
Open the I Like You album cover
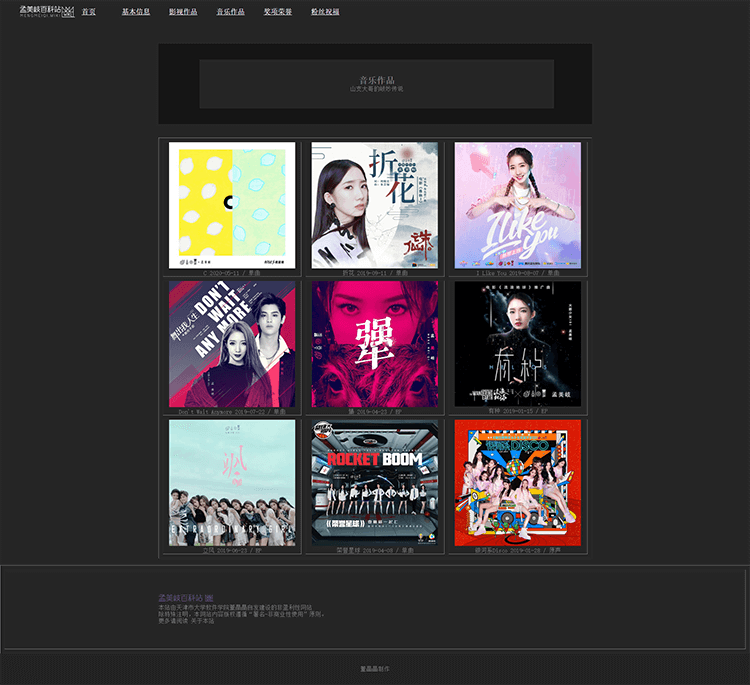point(518,205)
